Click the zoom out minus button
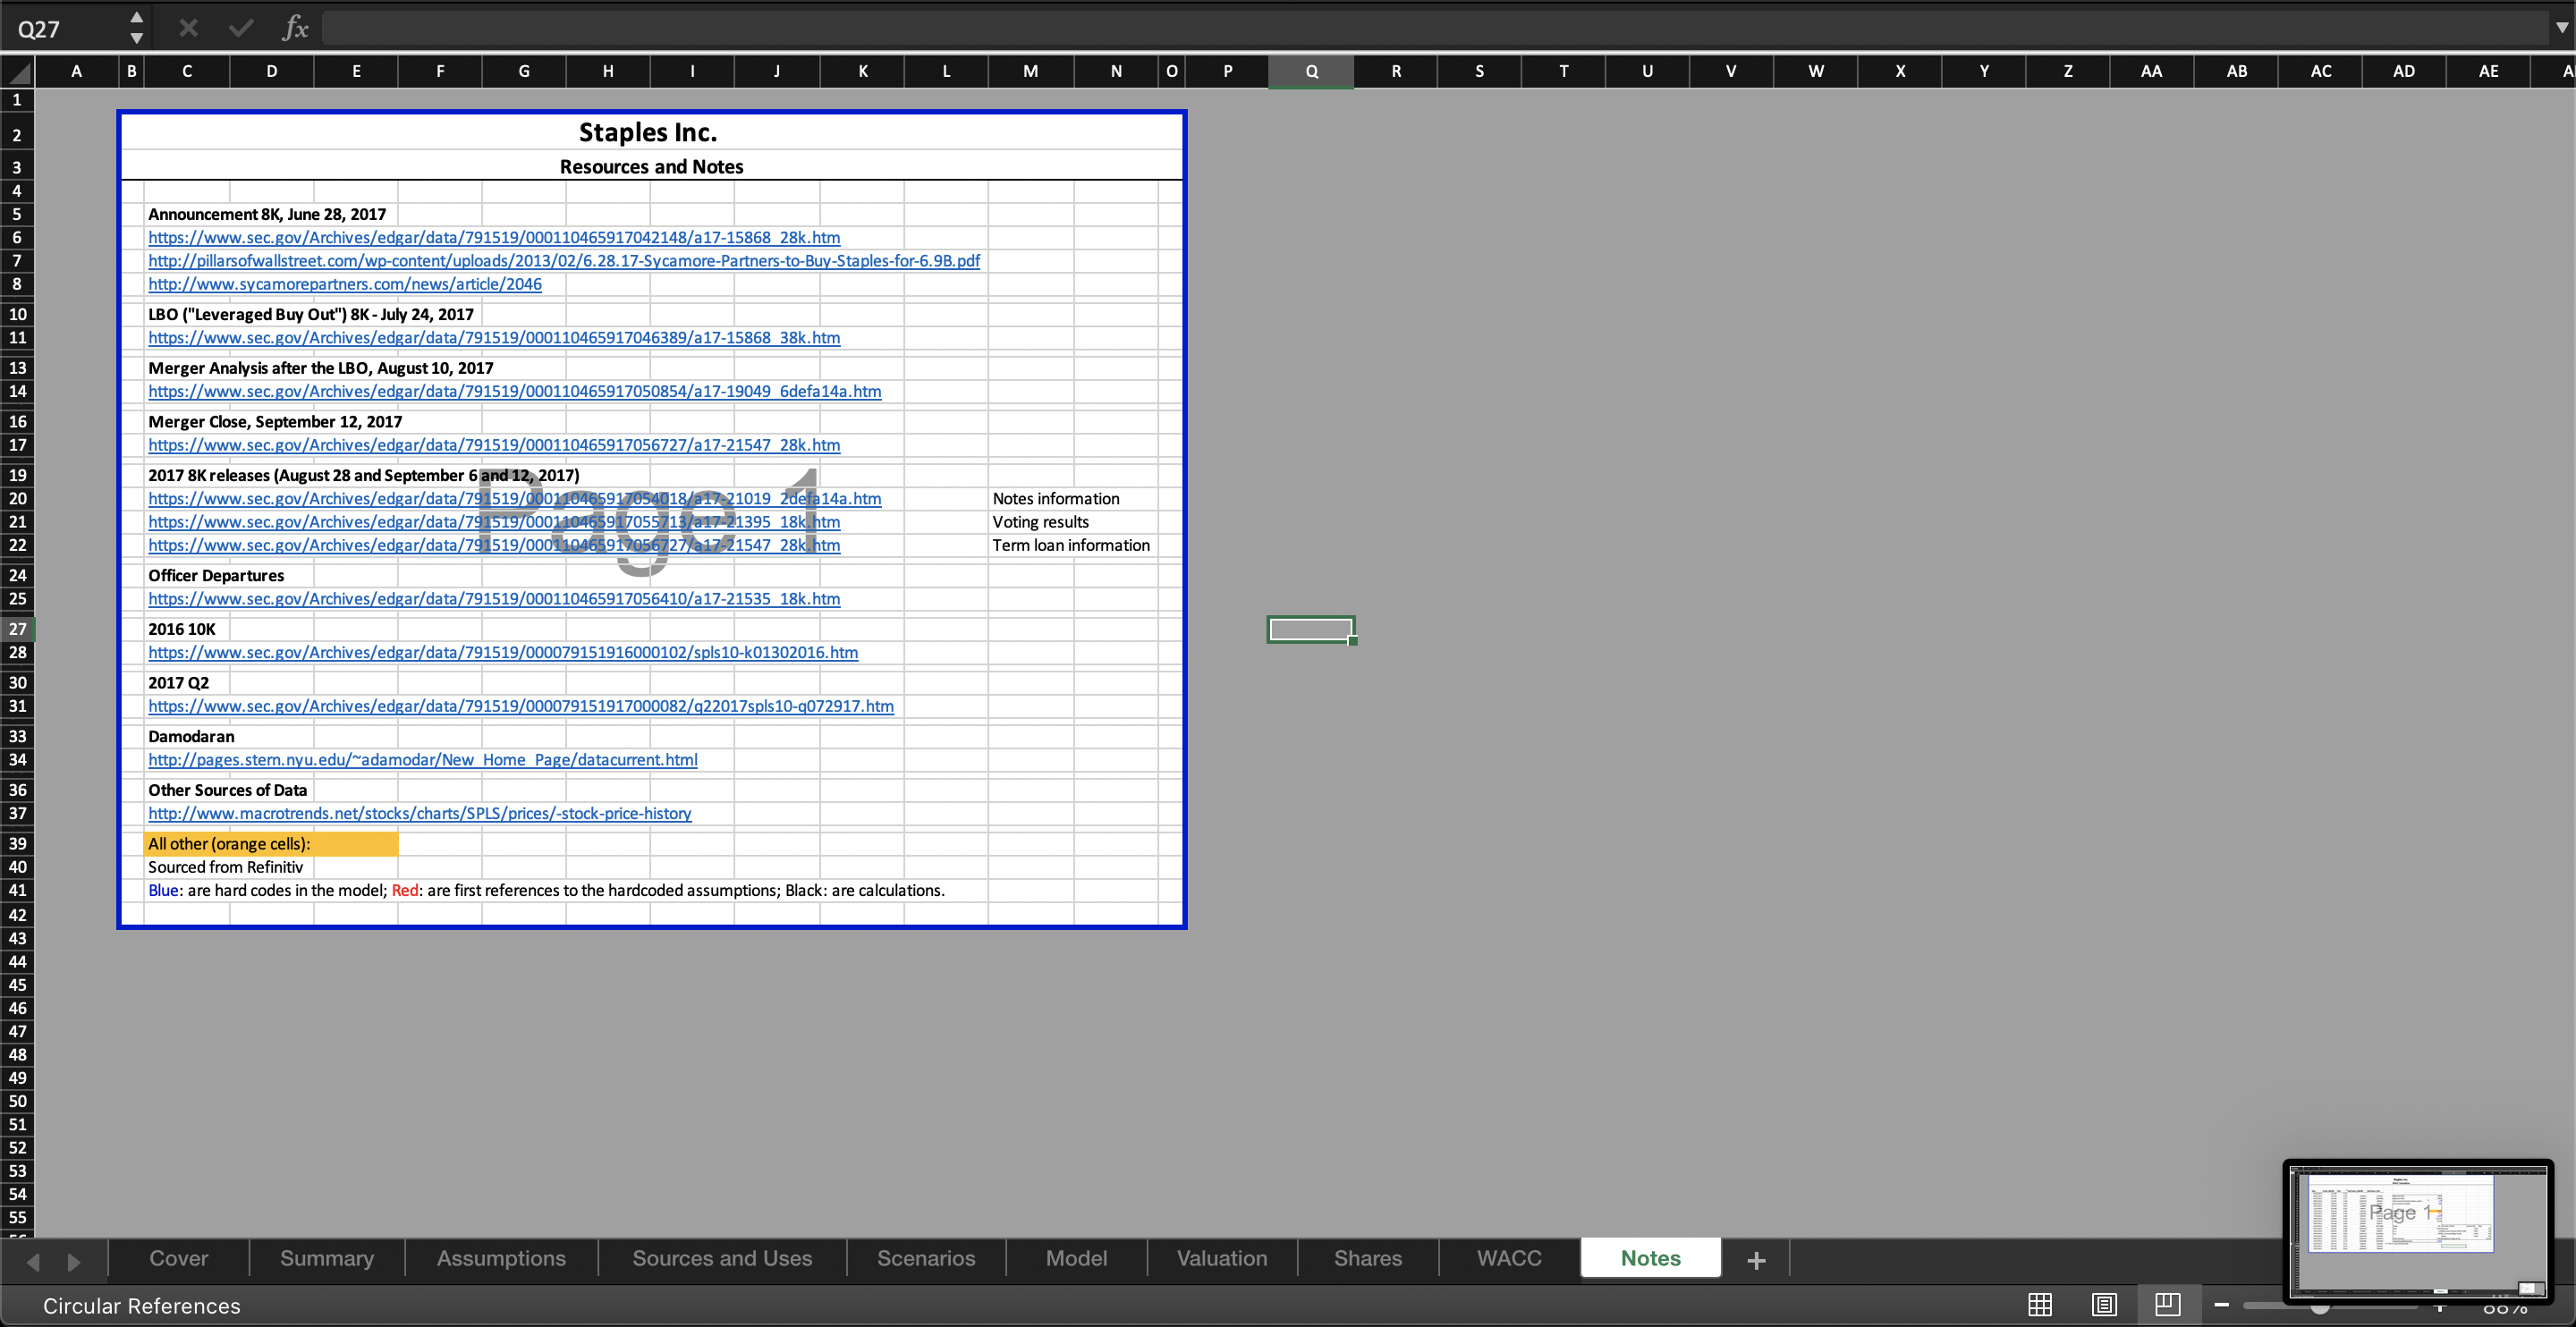This screenshot has height=1327, width=2576. 2222,1304
